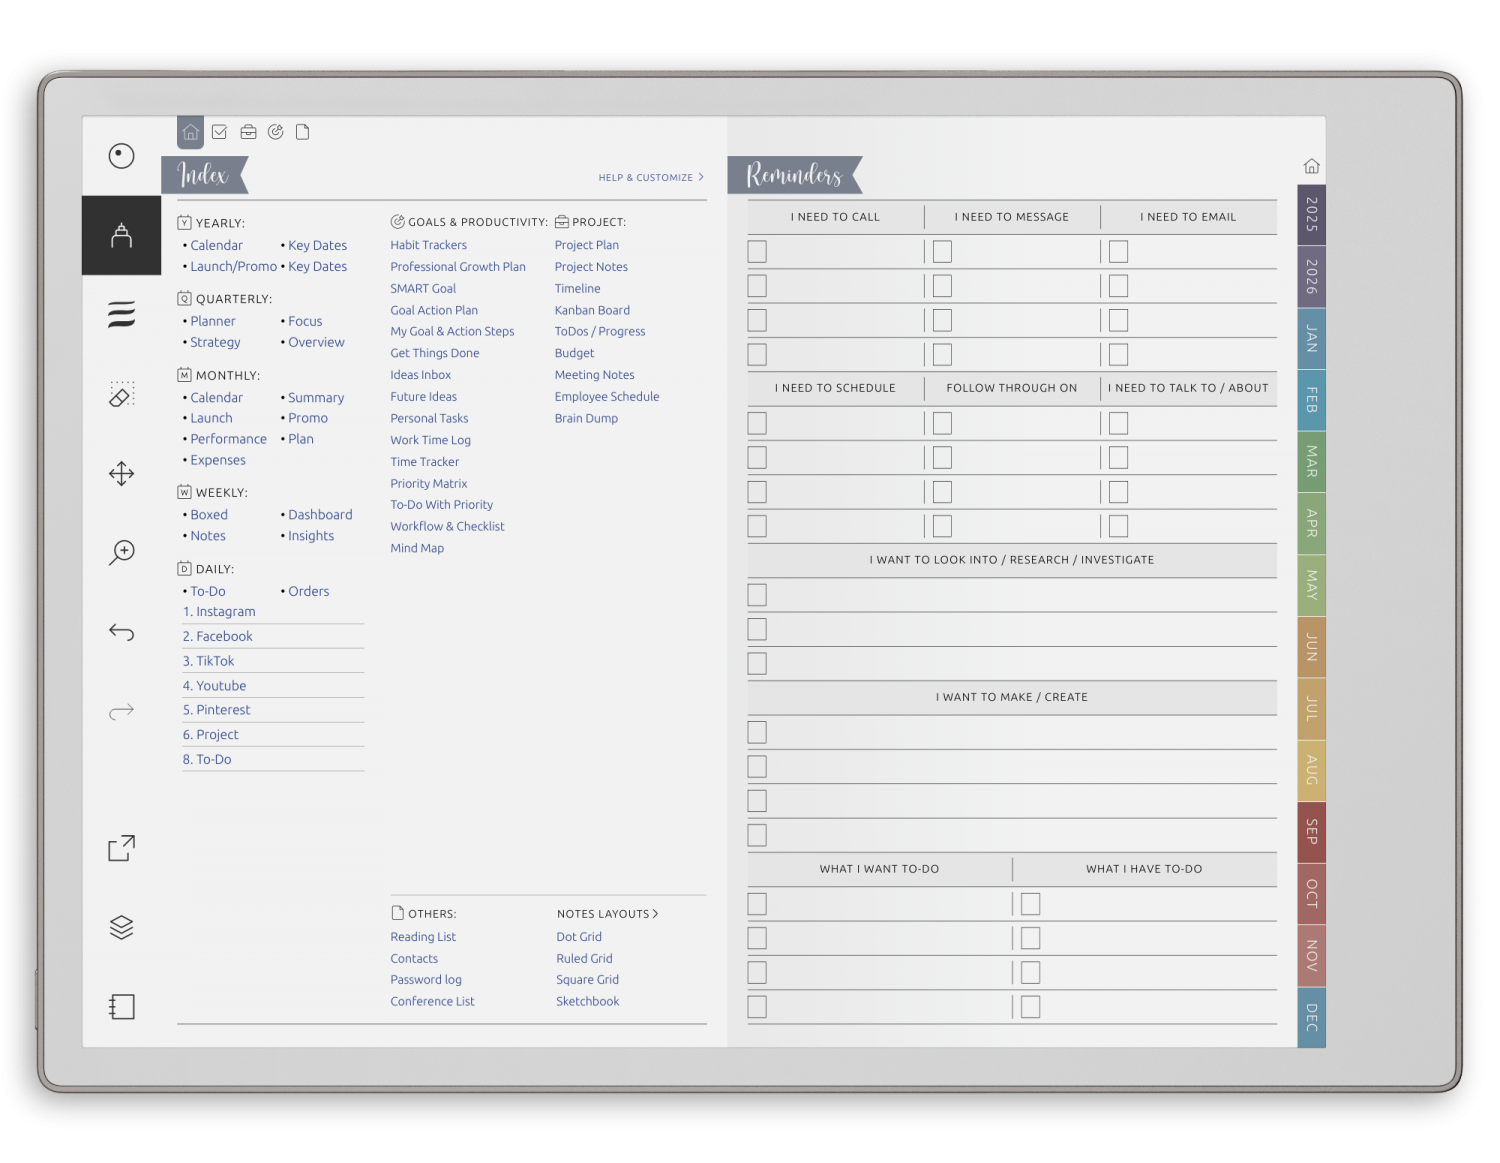Image resolution: width=1500 pixels, height=1163 pixels.
Task: Open Launch/Promo yearly link
Action: click(x=233, y=266)
